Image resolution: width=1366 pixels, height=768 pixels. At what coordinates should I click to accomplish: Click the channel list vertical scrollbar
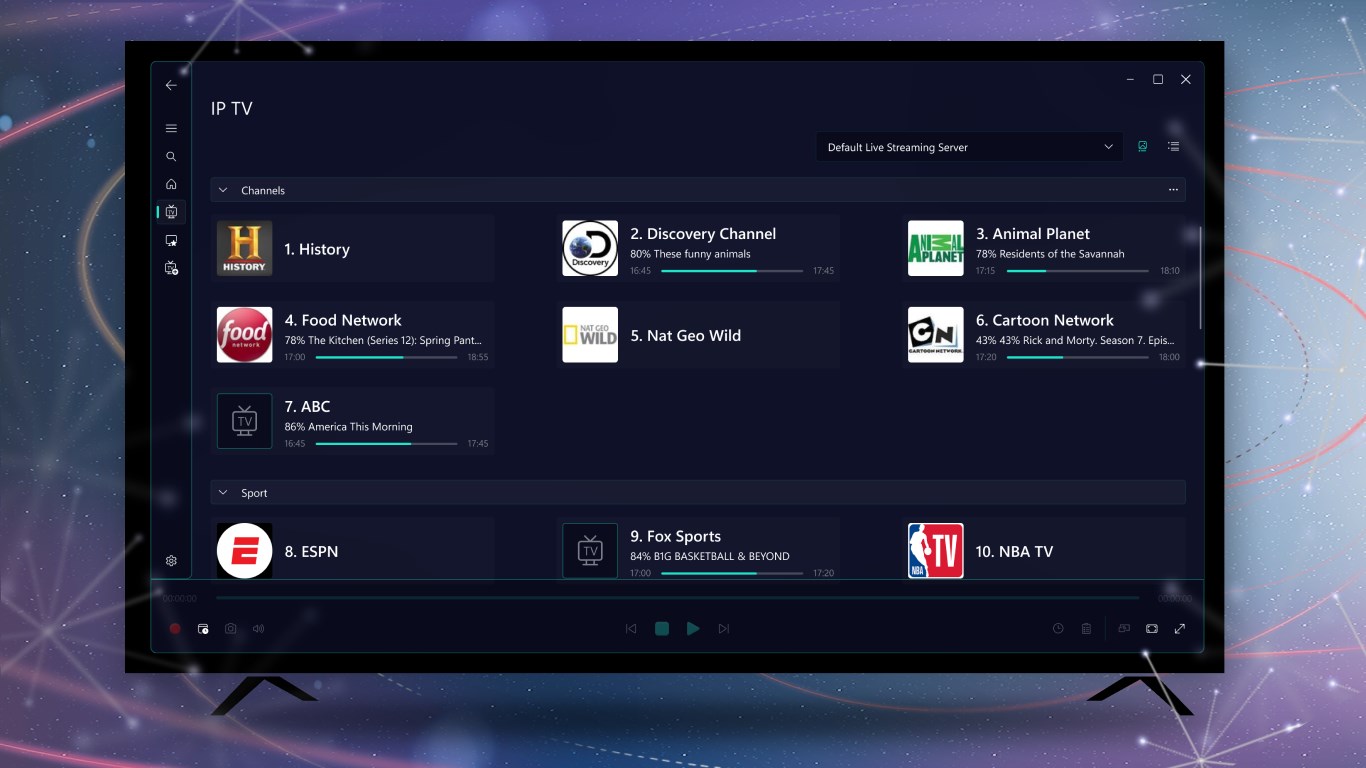click(x=1199, y=278)
